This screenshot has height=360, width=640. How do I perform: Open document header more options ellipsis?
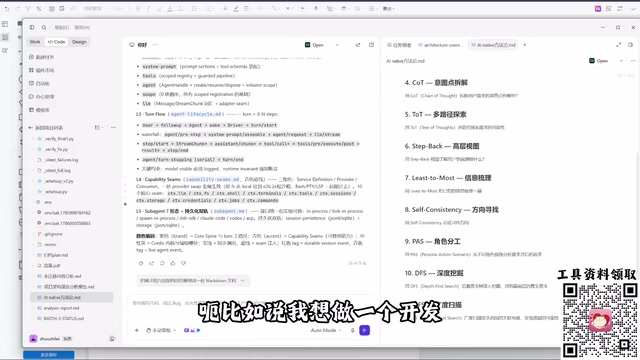coord(633,61)
